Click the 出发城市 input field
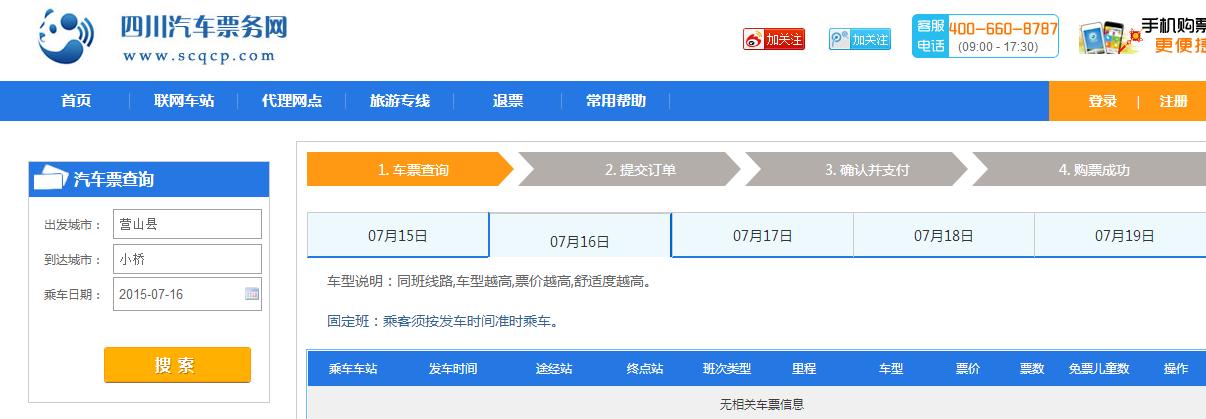The width and height of the screenshot is (1206, 419). click(x=186, y=224)
